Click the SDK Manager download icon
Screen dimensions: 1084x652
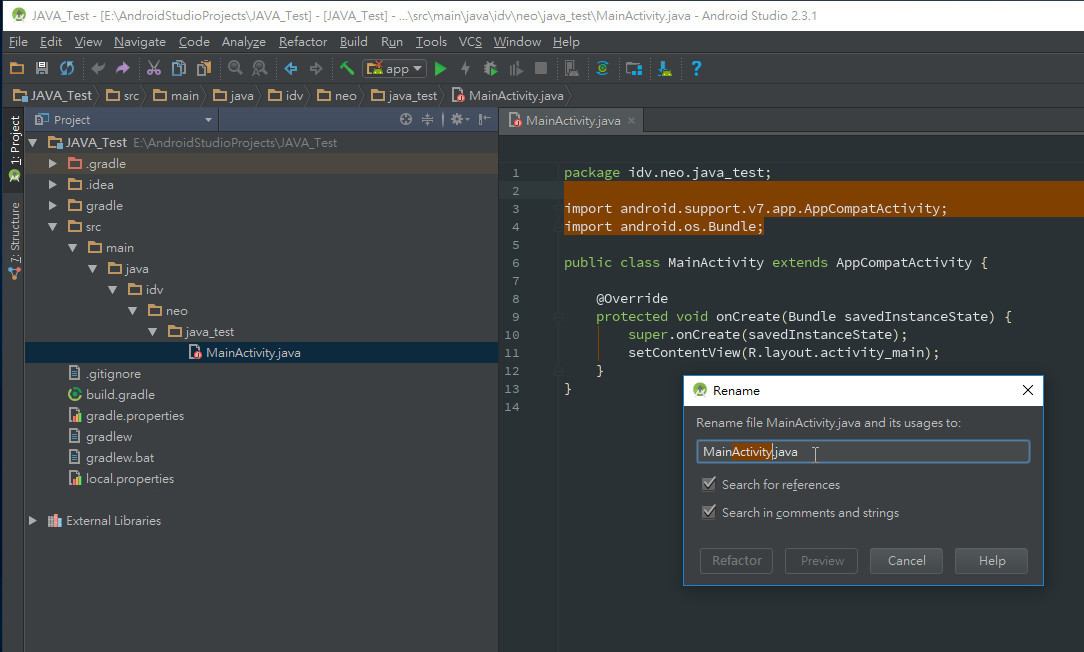coord(665,68)
